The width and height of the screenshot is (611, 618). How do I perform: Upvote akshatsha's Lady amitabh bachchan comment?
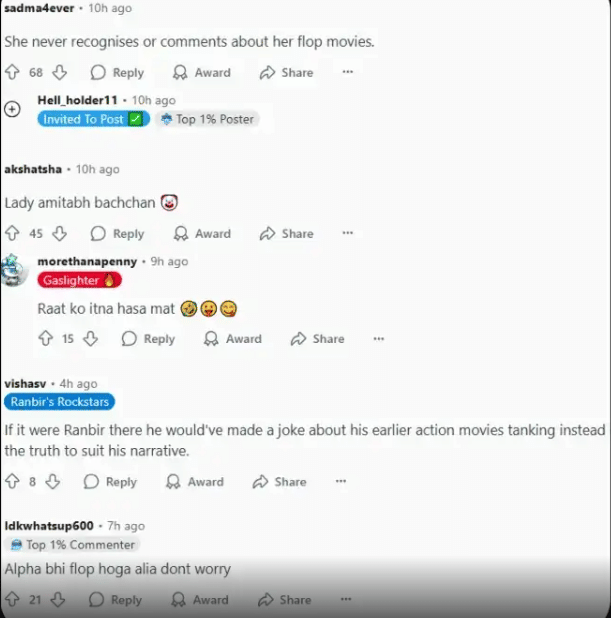click(x=12, y=233)
